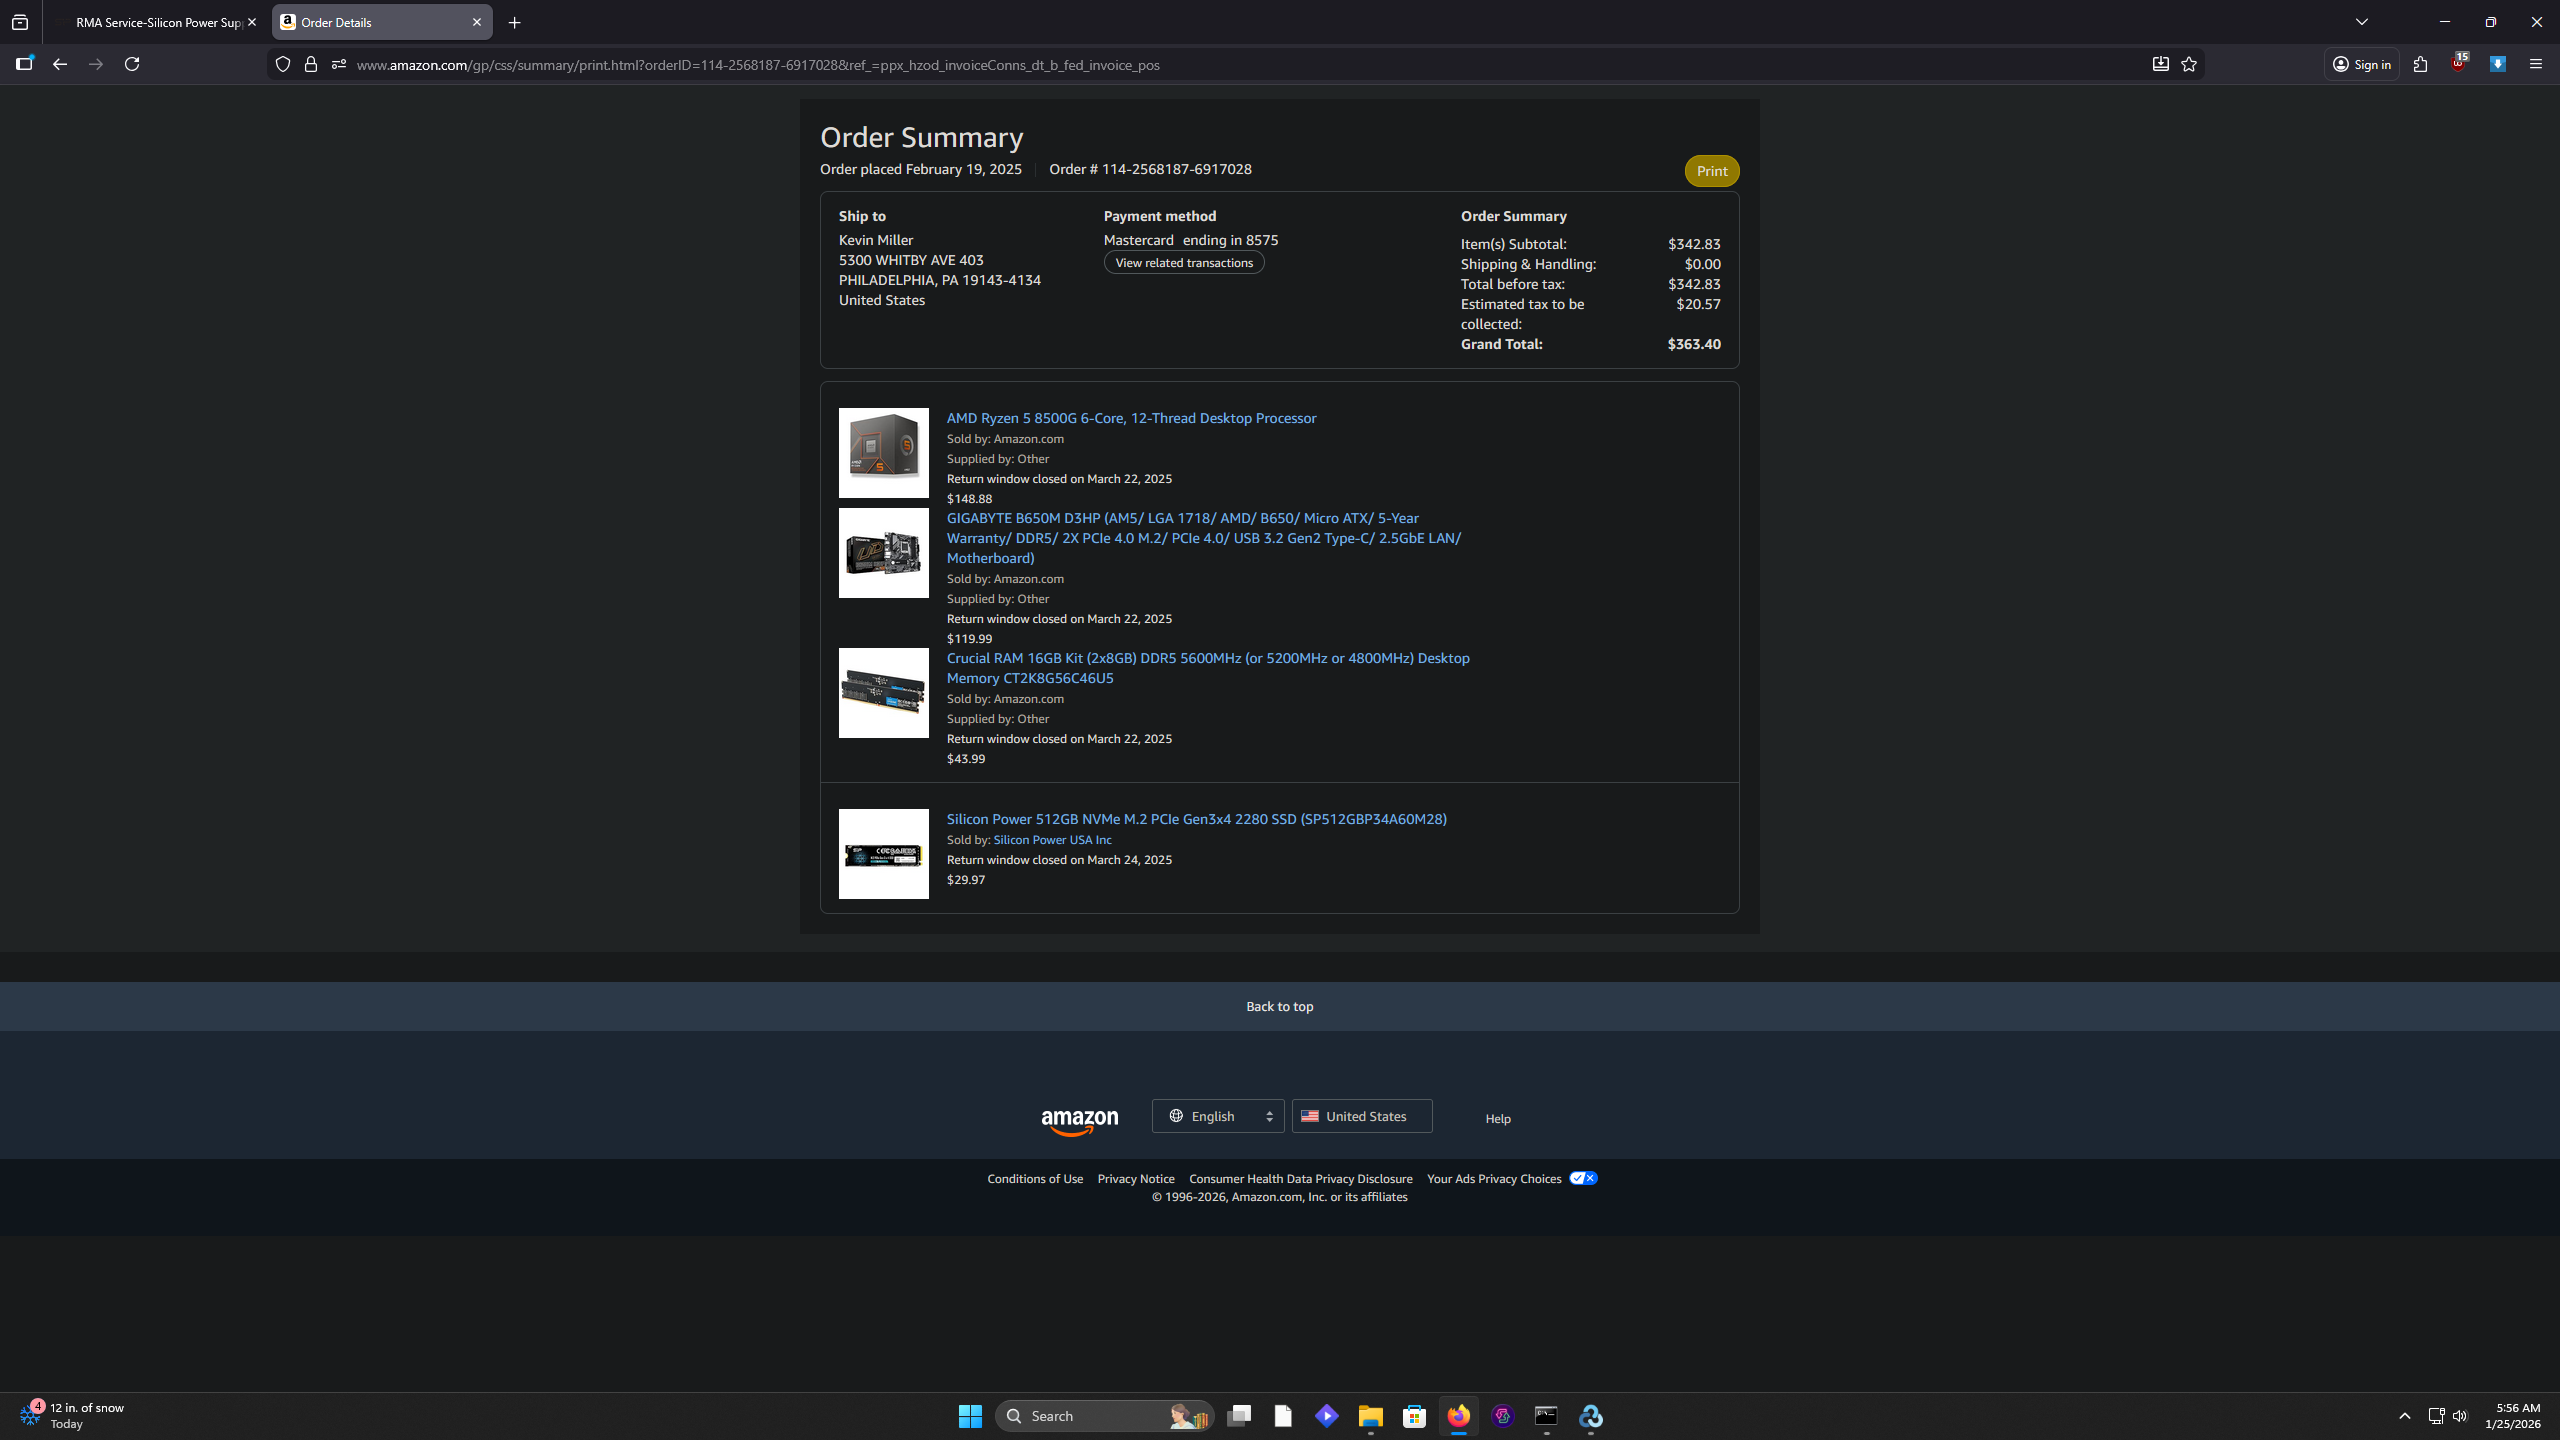The image size is (2560, 1440).
Task: Expand the list-all-tabs chevron
Action: click(2362, 22)
